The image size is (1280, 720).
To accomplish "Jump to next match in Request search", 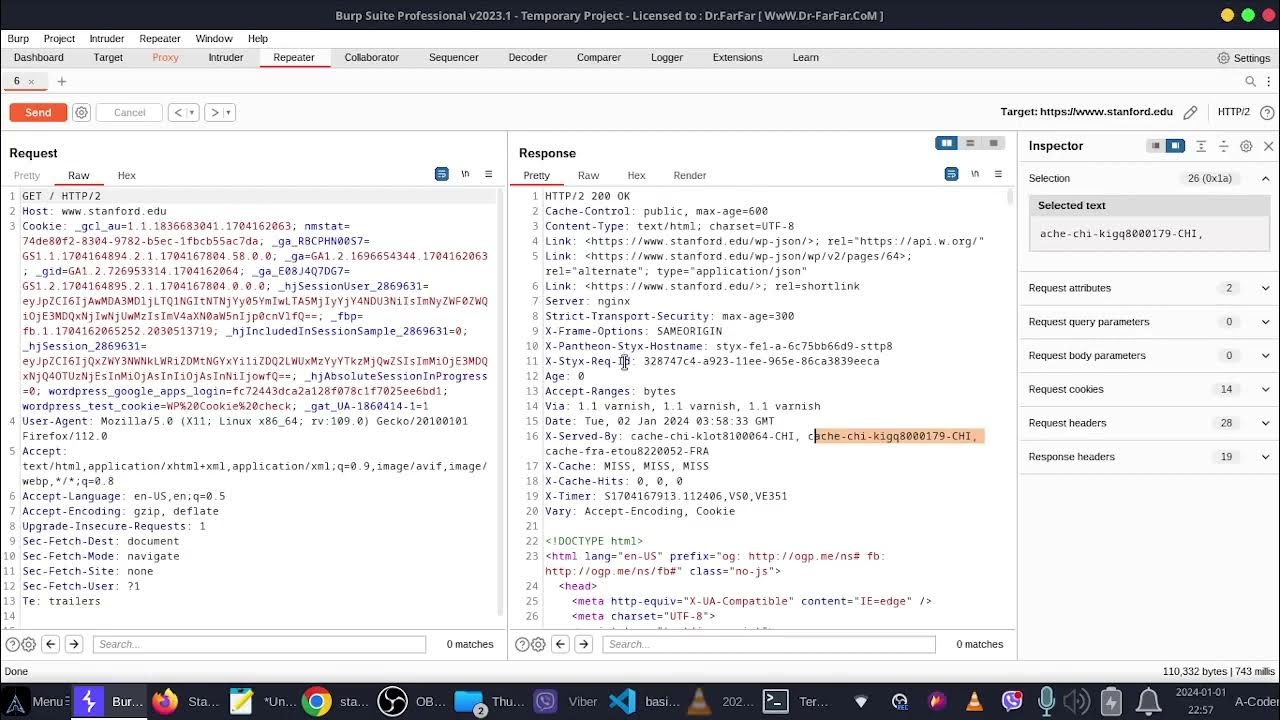I will (74, 644).
